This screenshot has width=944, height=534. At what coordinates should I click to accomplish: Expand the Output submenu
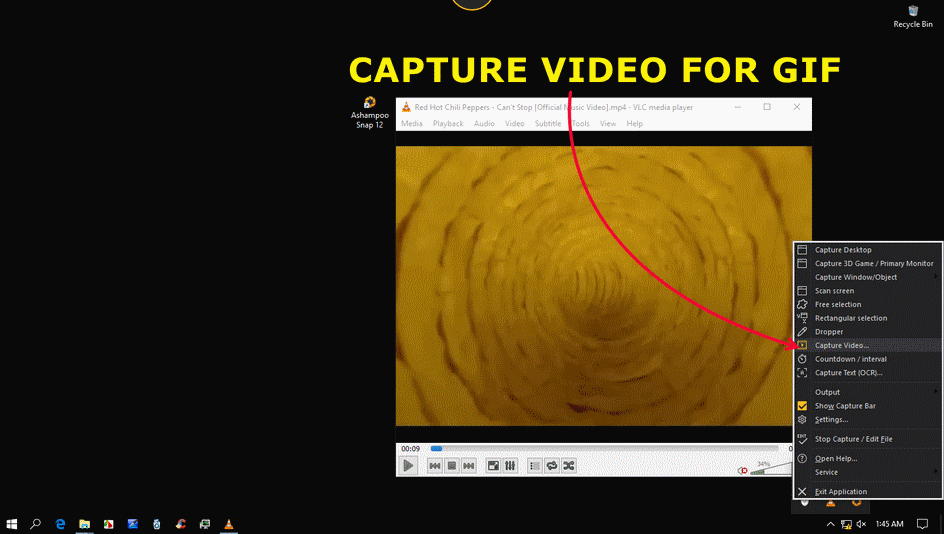coord(868,392)
